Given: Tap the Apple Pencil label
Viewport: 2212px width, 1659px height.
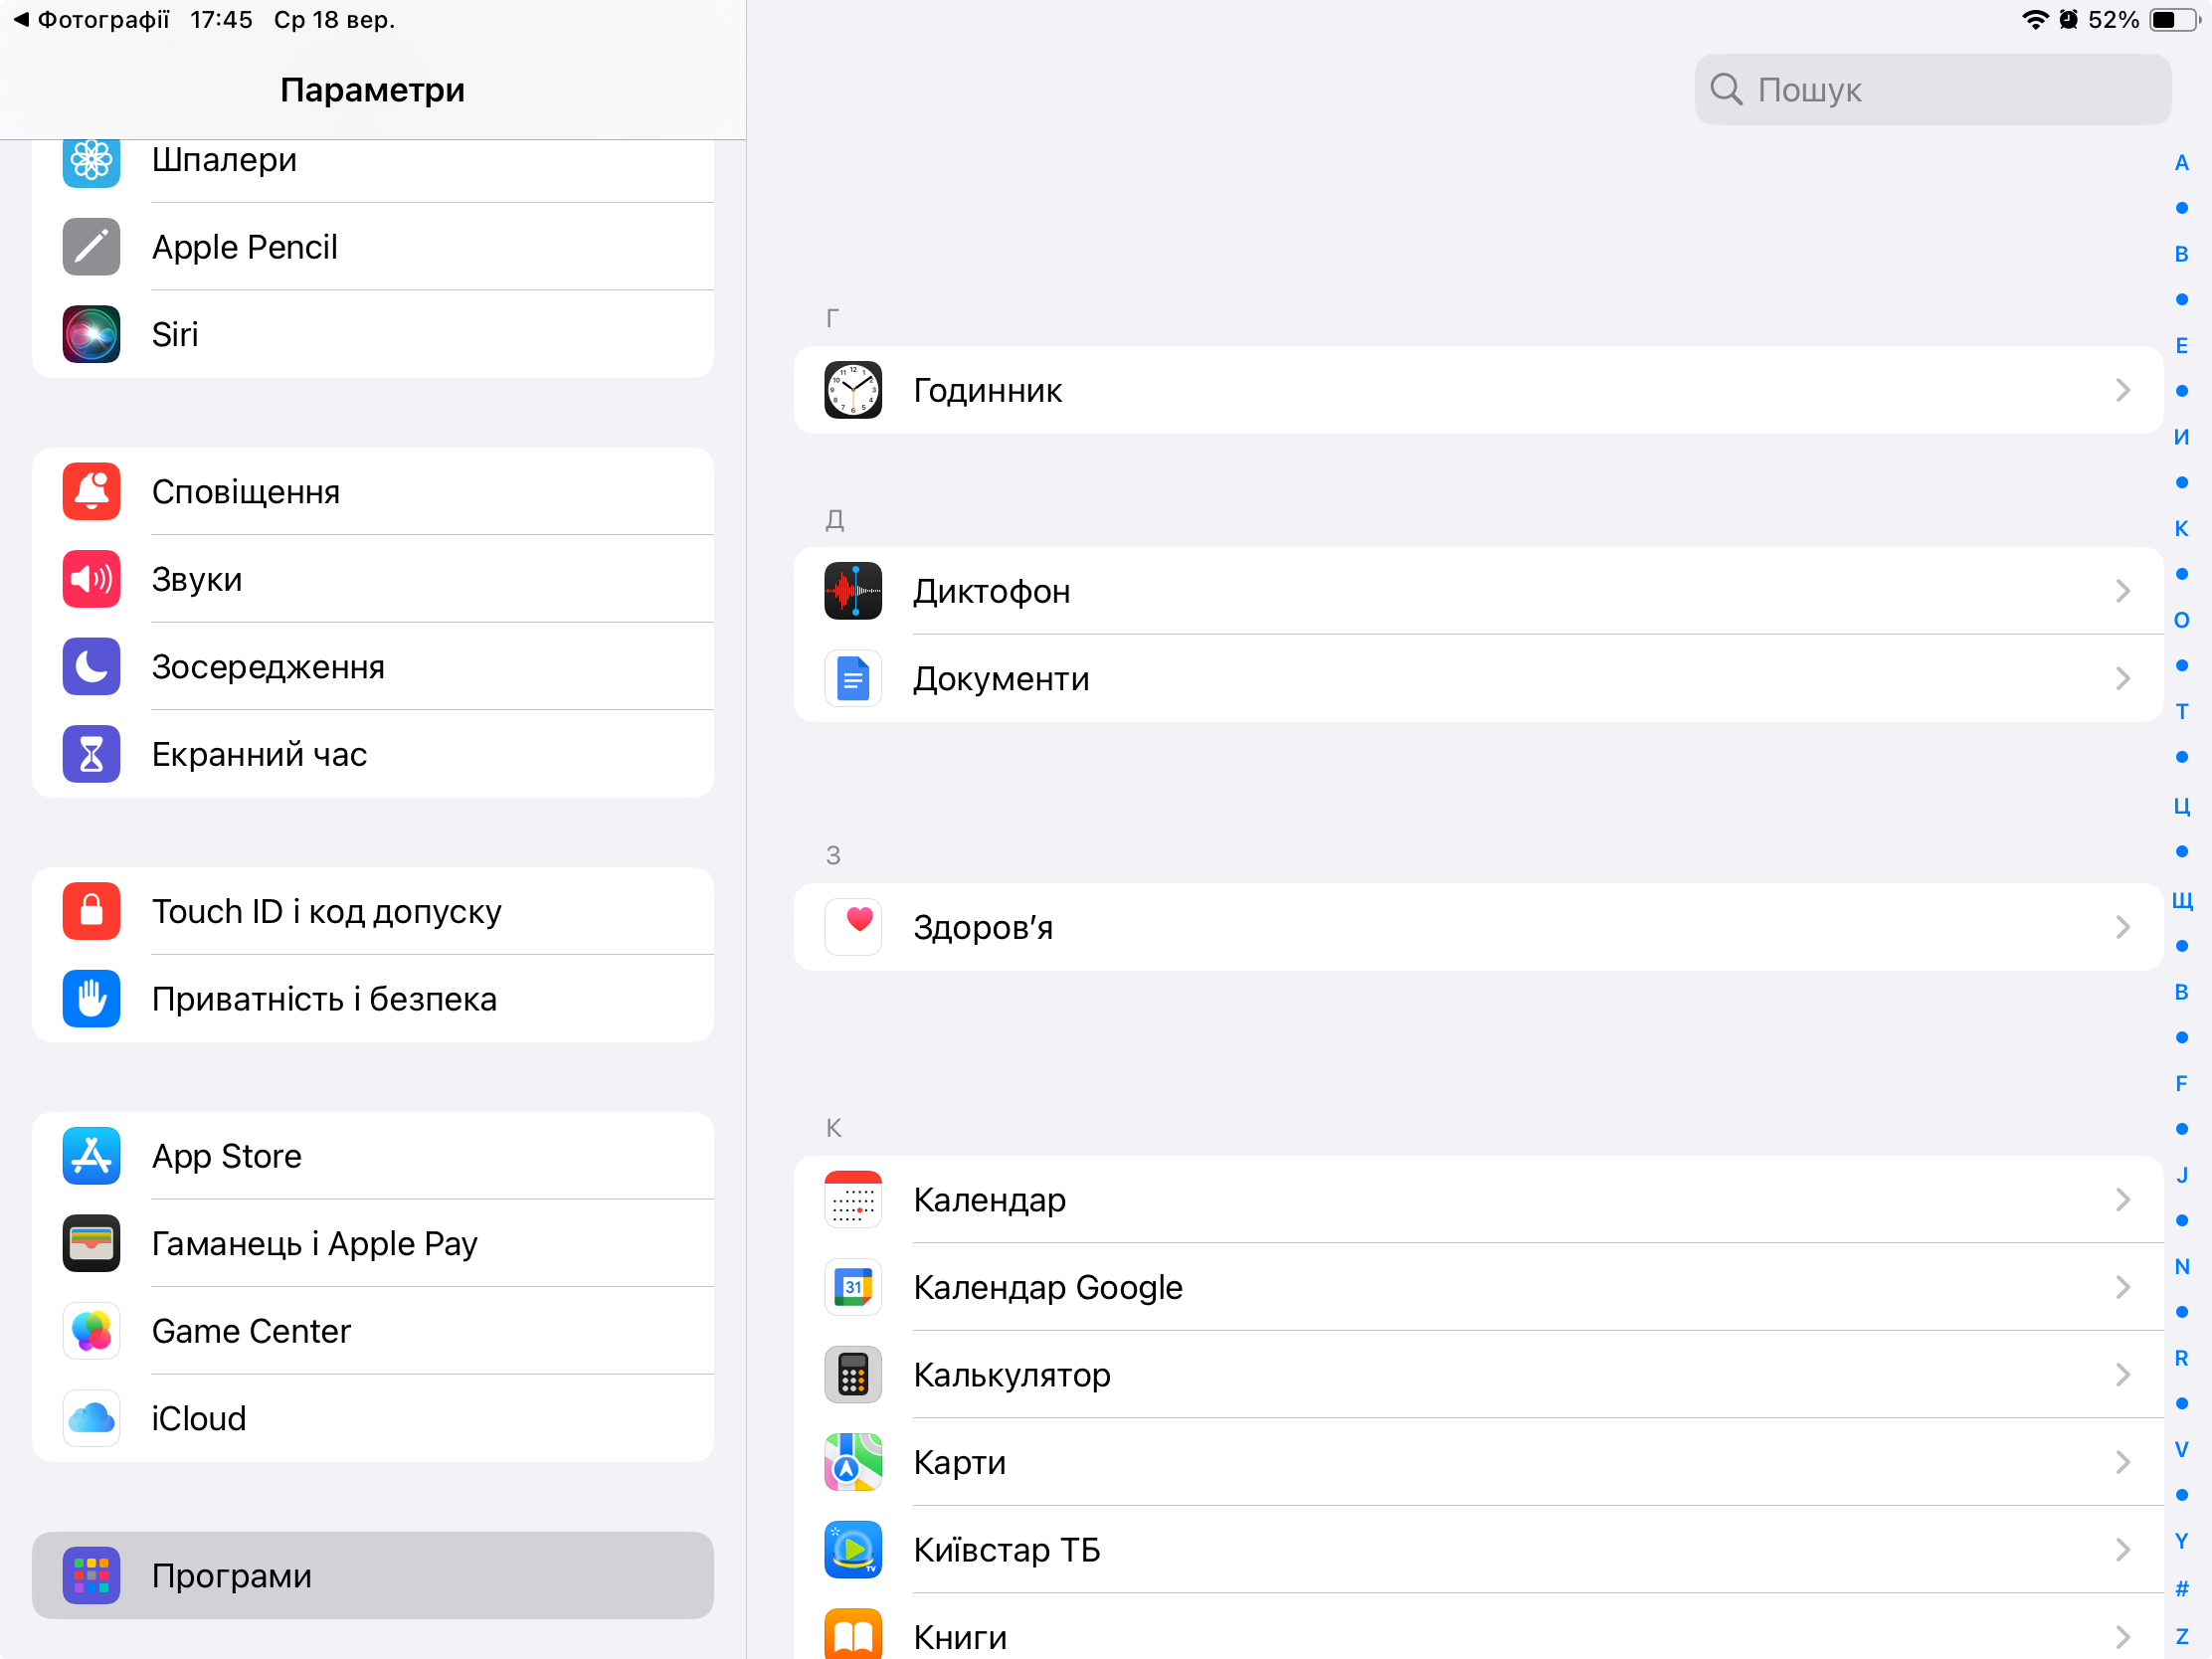Looking at the screenshot, I should click(x=245, y=247).
